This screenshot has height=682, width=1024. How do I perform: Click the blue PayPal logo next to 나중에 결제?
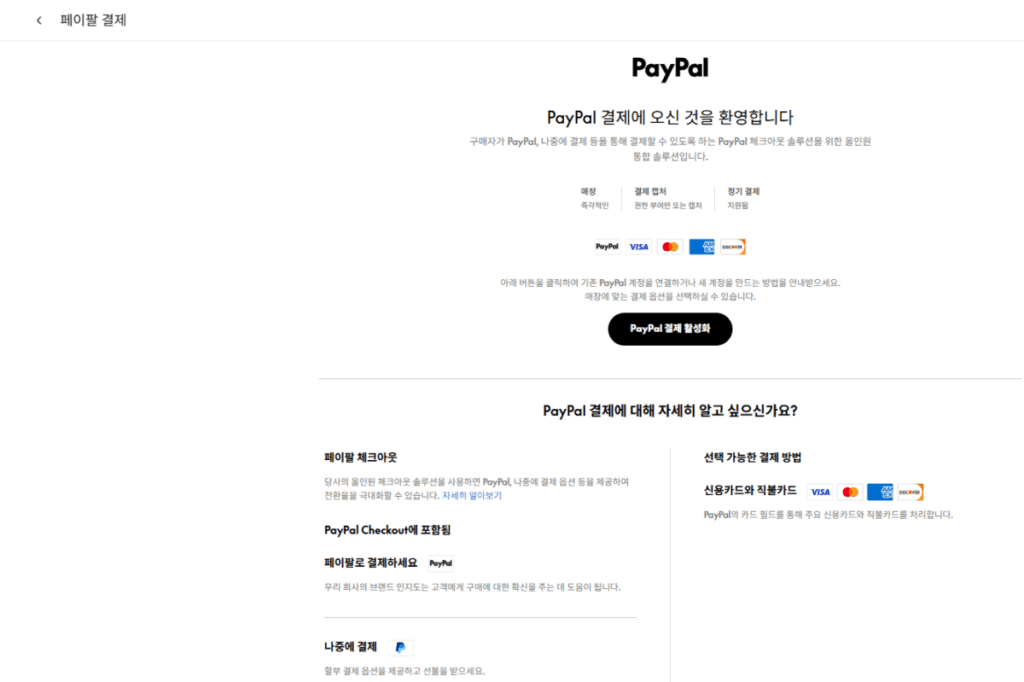coord(400,647)
